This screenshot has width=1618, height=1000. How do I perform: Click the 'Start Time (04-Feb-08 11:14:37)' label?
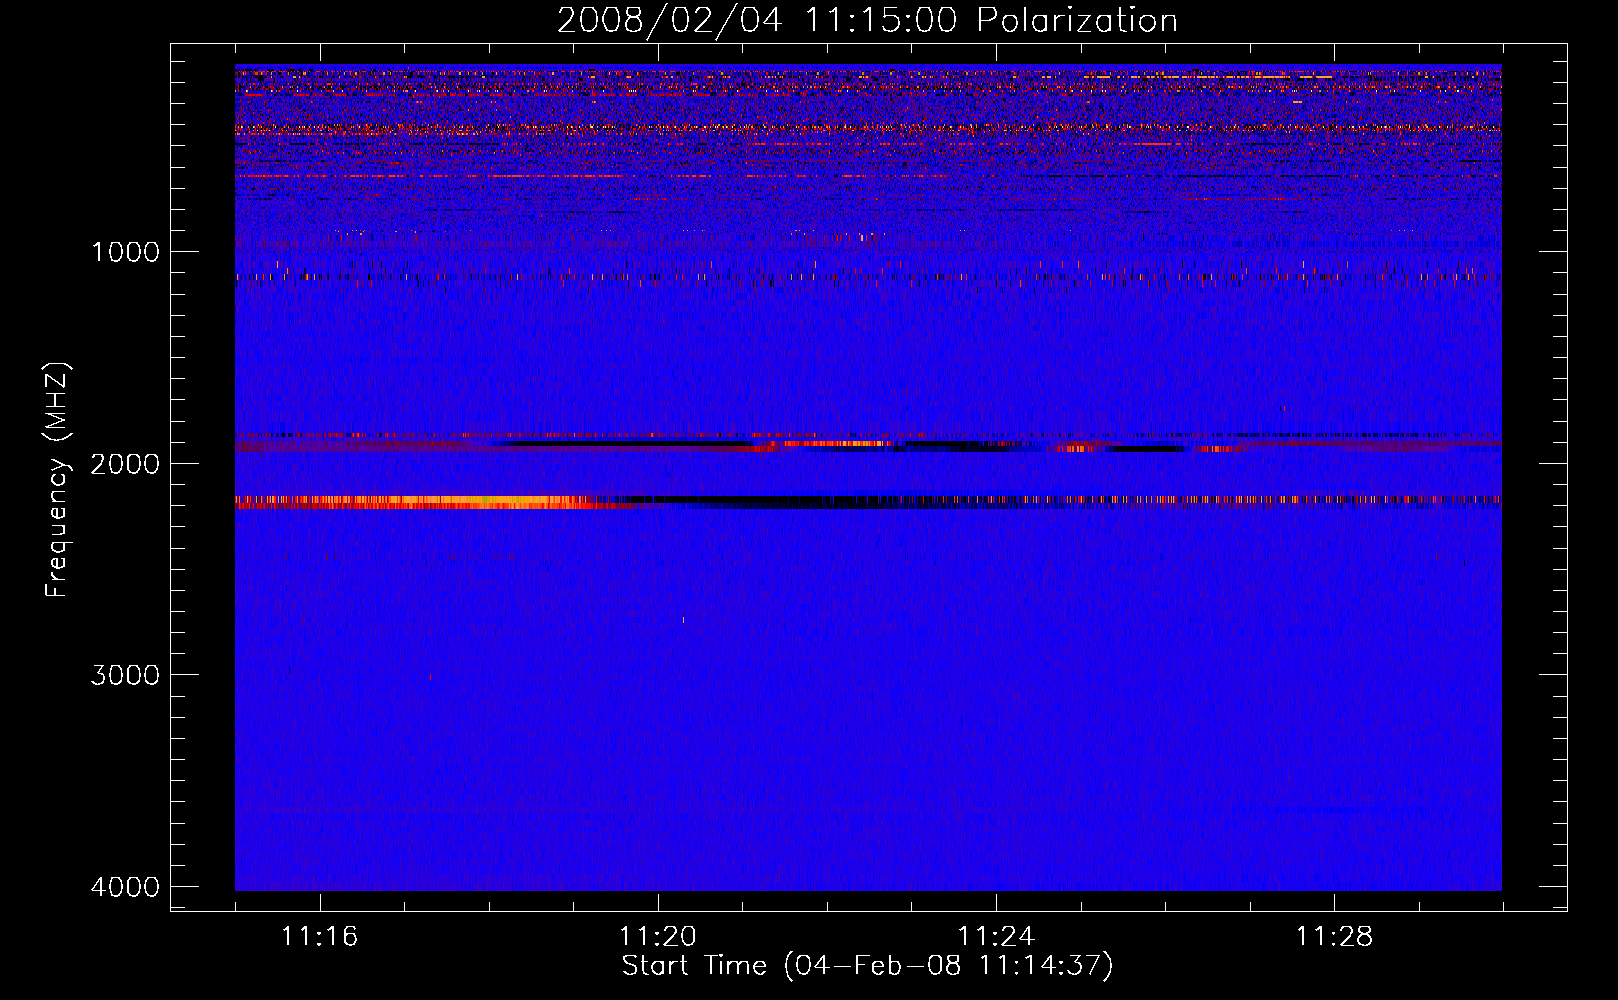[x=867, y=966]
